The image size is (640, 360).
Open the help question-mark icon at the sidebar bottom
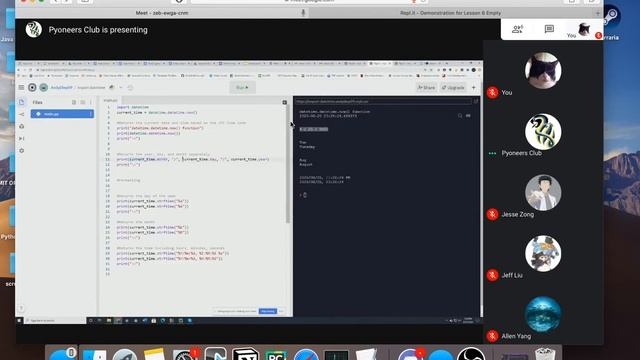coord(21,308)
